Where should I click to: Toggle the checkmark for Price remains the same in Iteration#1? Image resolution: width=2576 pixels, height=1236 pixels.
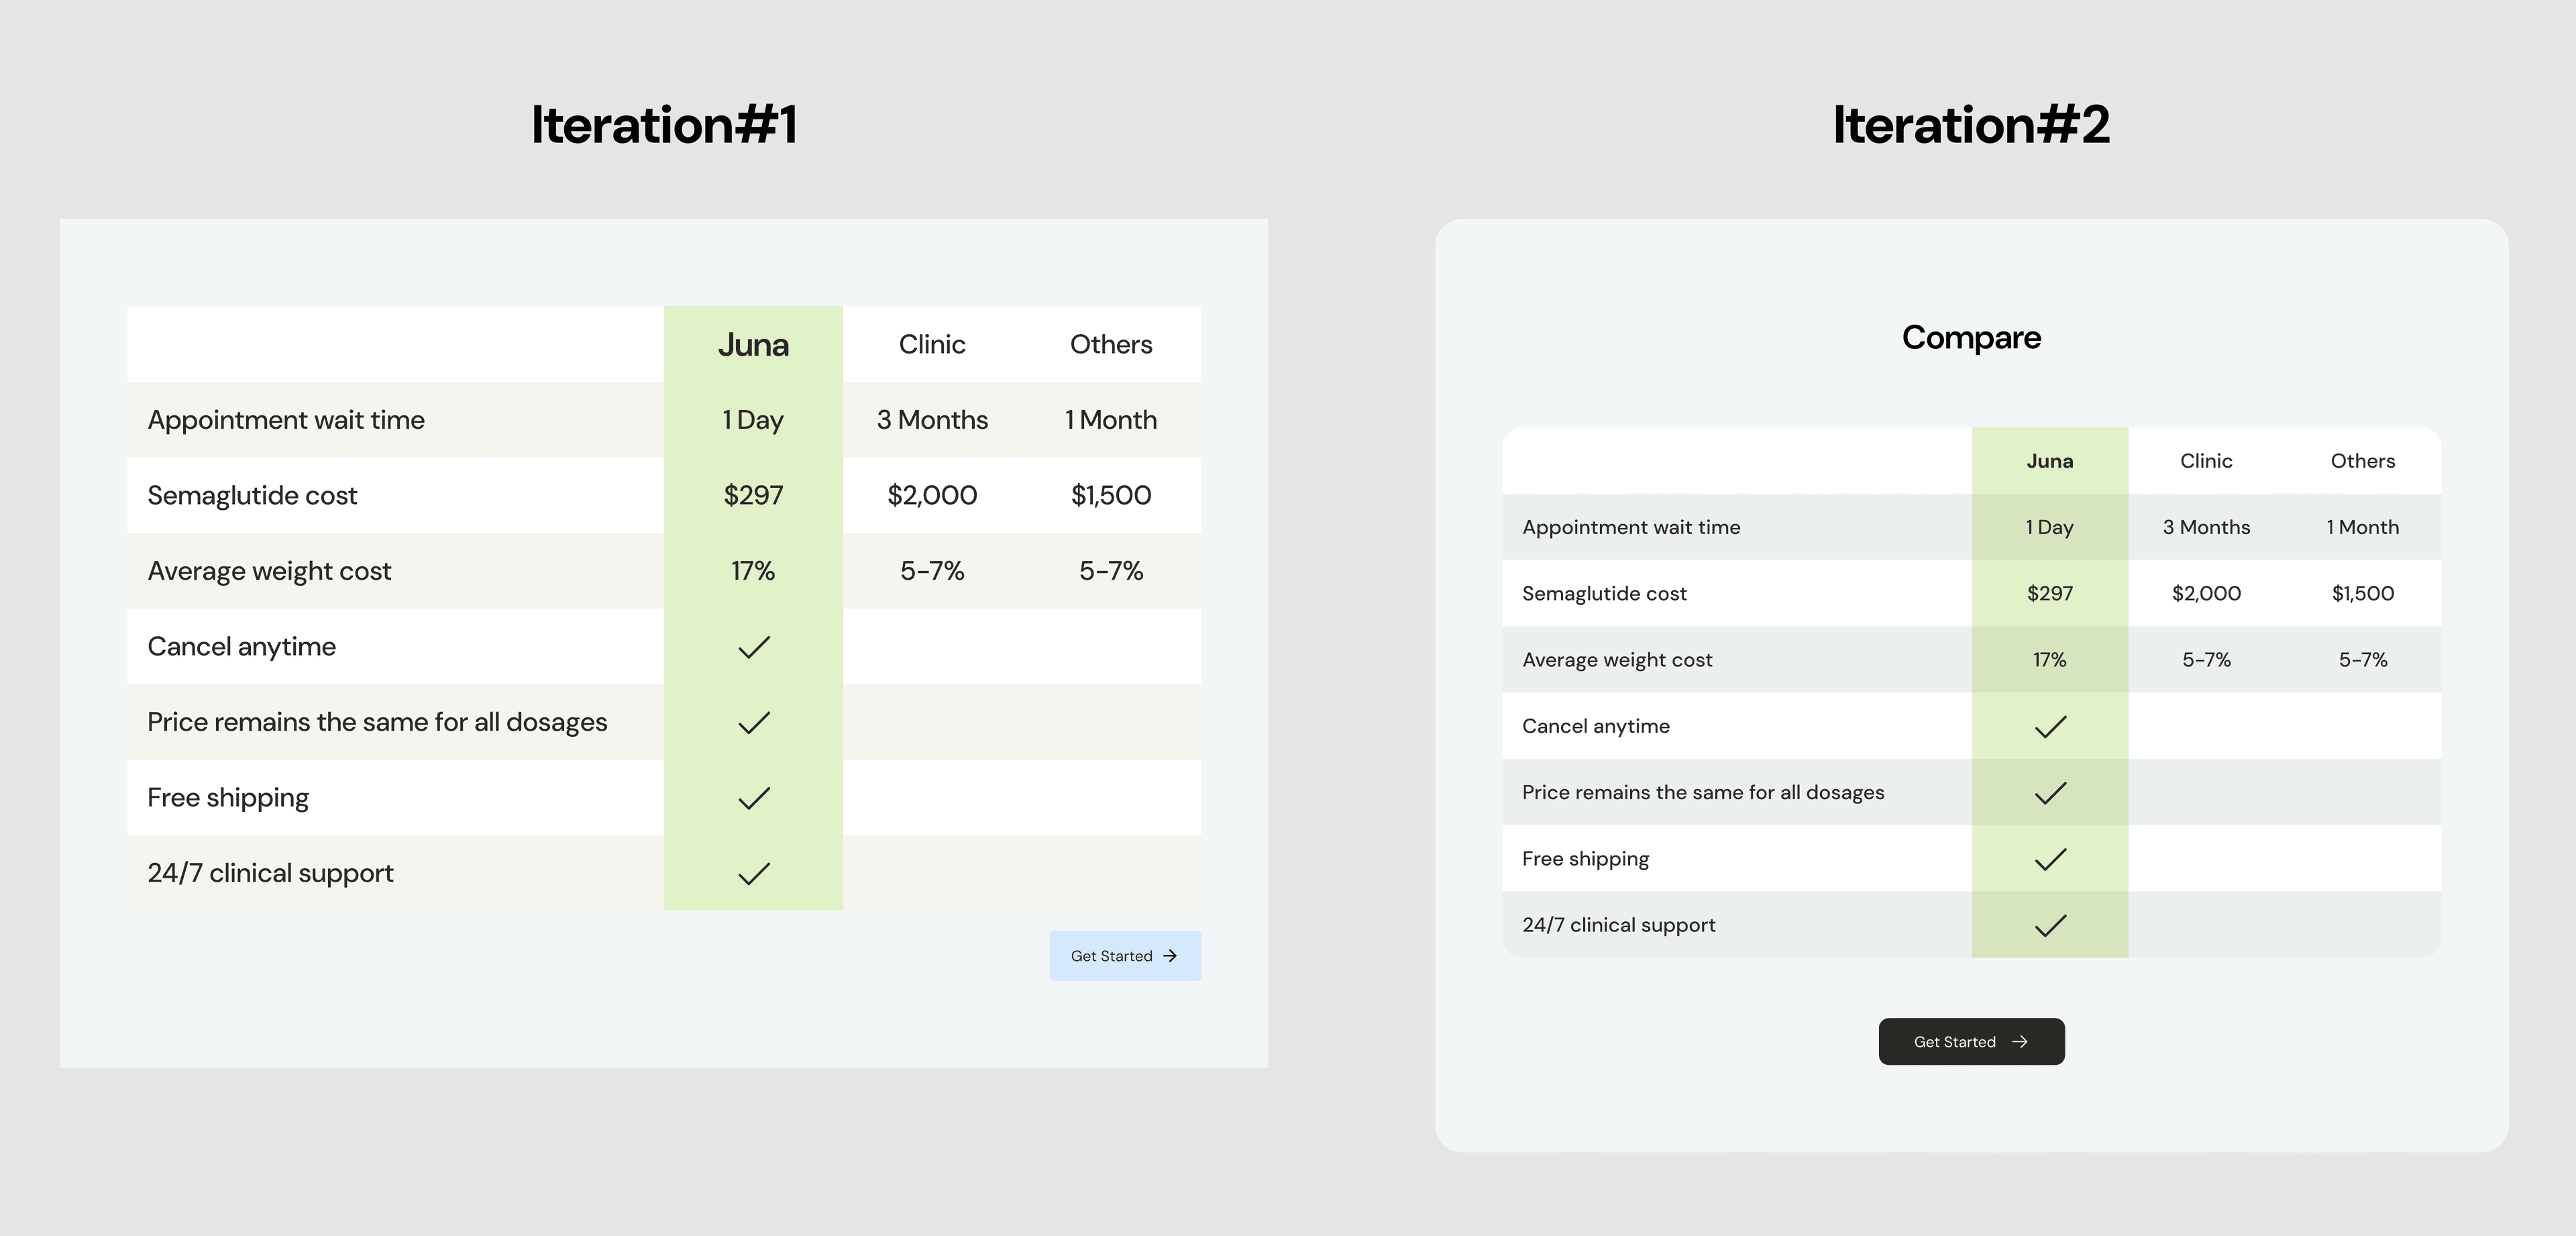point(753,721)
